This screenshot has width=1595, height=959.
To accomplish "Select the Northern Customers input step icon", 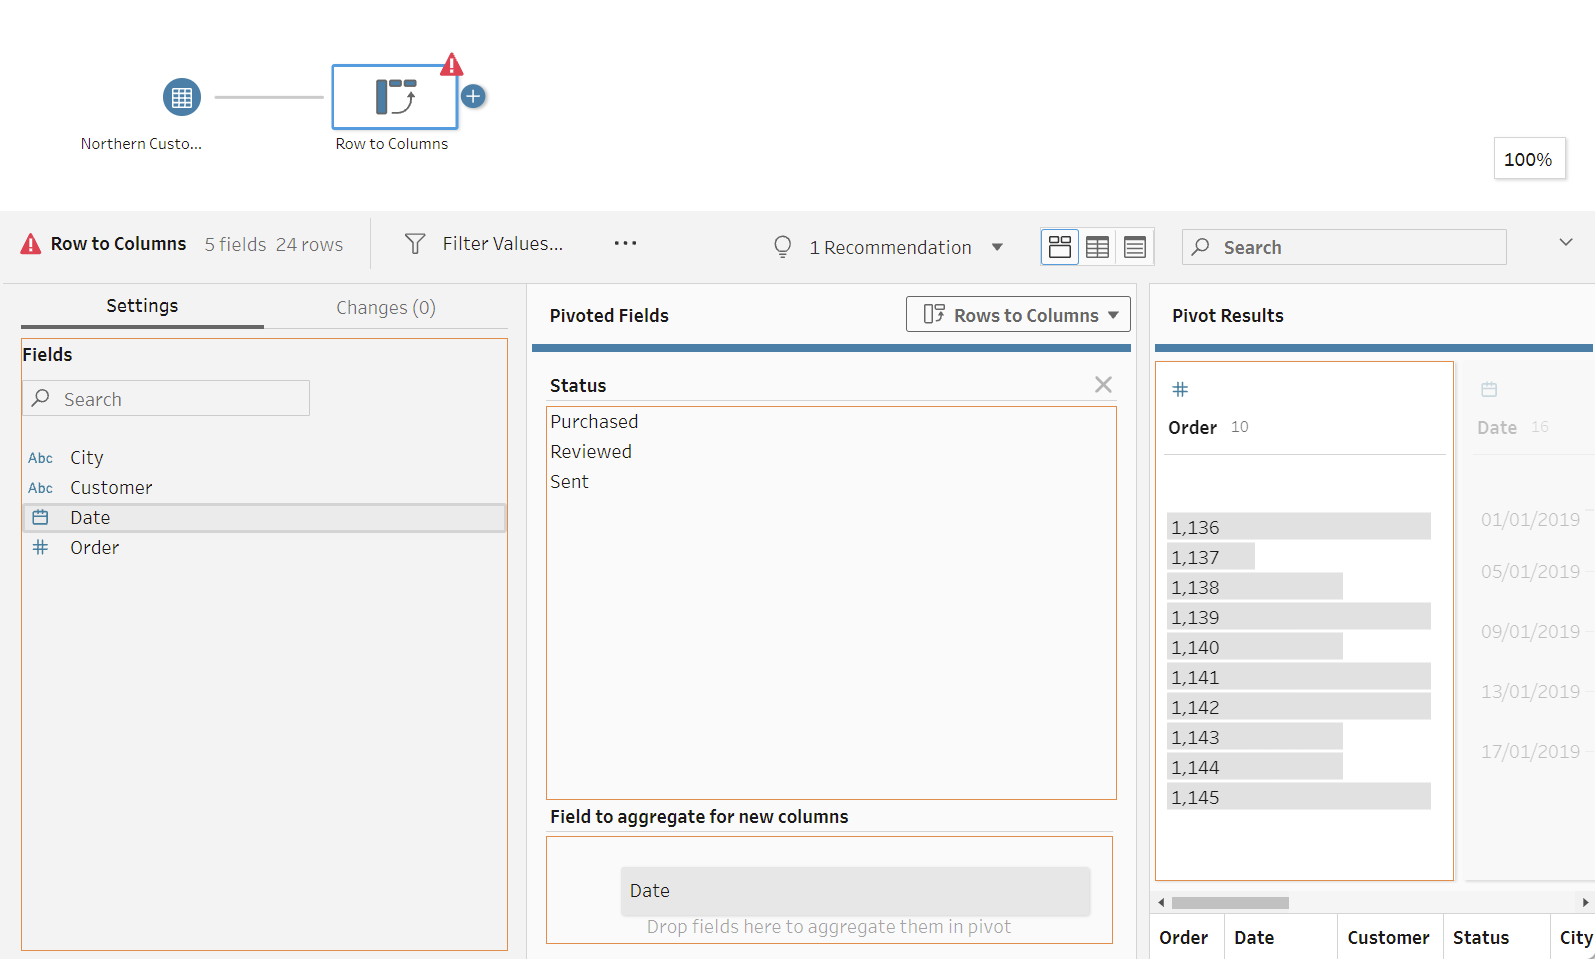I will click(182, 97).
